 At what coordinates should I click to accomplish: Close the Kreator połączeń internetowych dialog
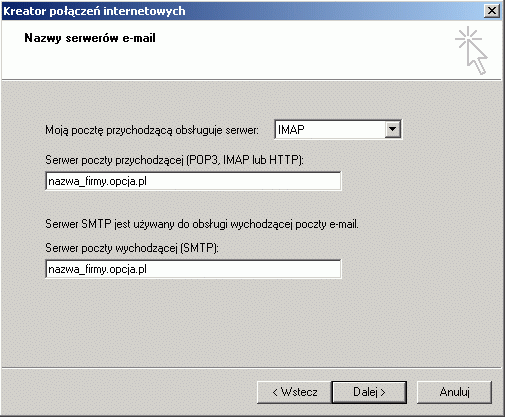[492, 11]
